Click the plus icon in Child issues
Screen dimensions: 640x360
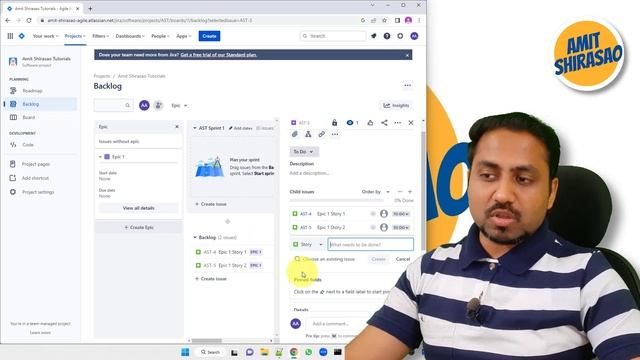point(410,191)
